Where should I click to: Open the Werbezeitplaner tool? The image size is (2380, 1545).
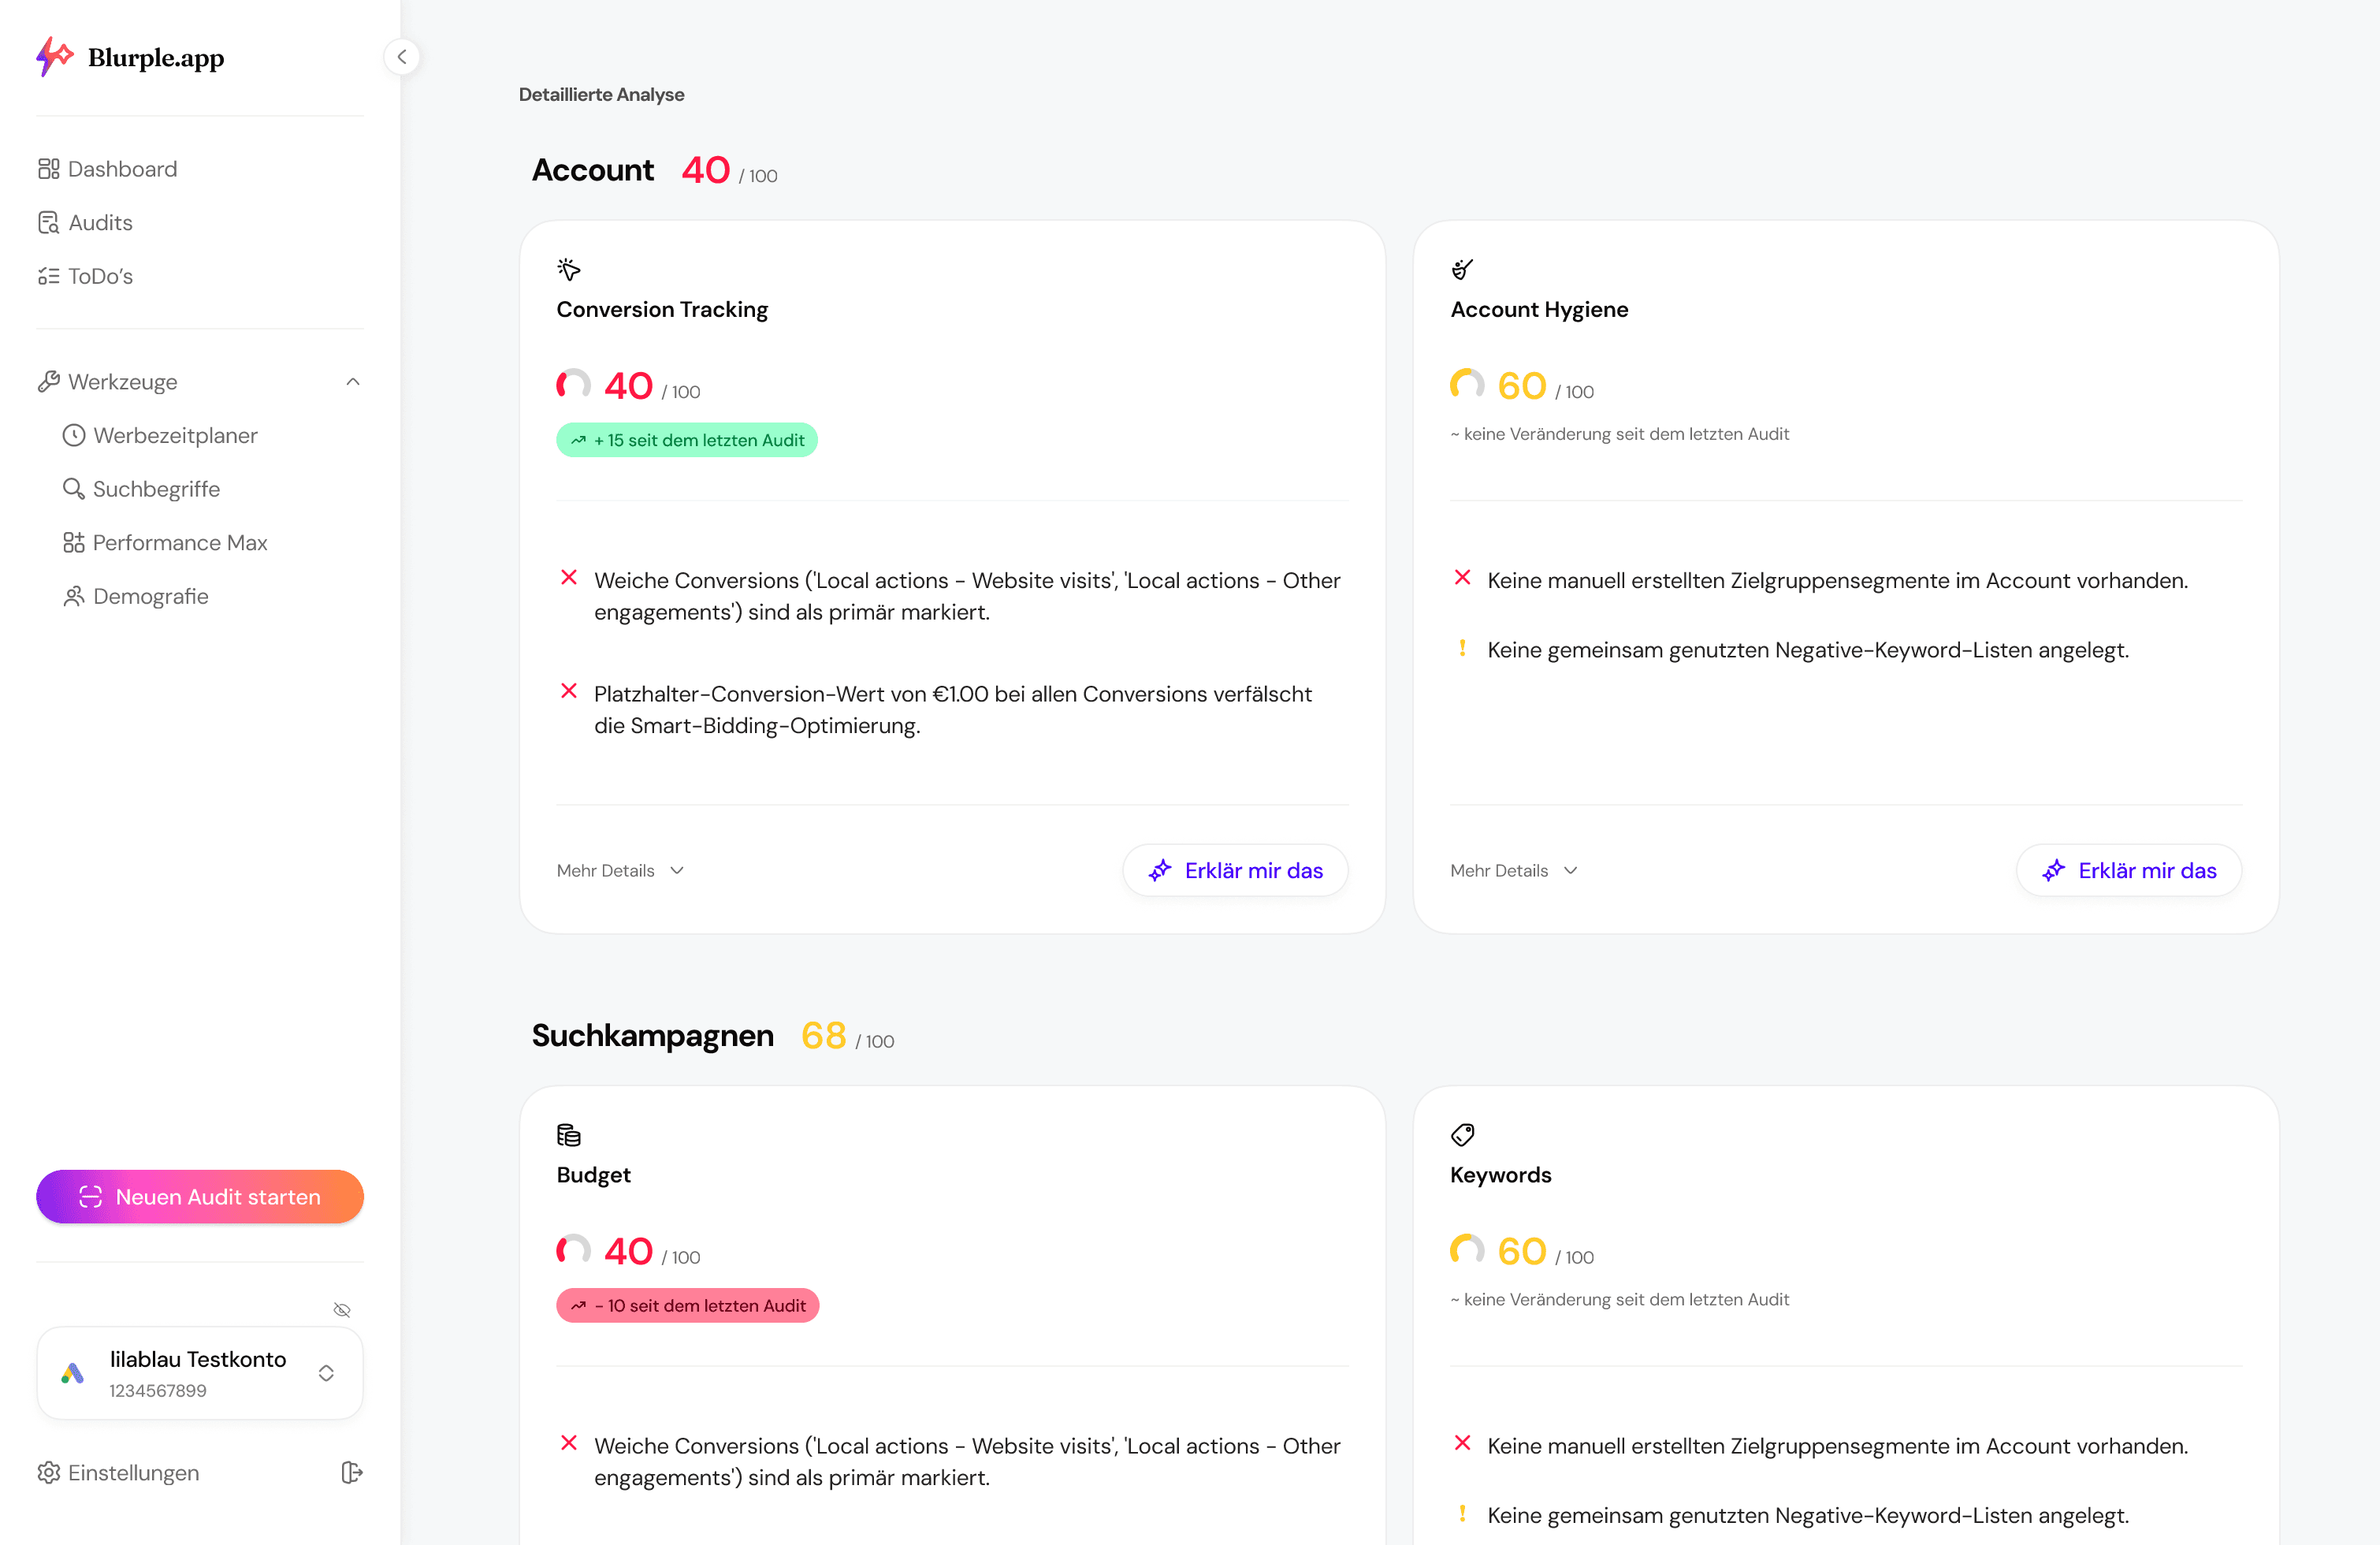point(160,435)
